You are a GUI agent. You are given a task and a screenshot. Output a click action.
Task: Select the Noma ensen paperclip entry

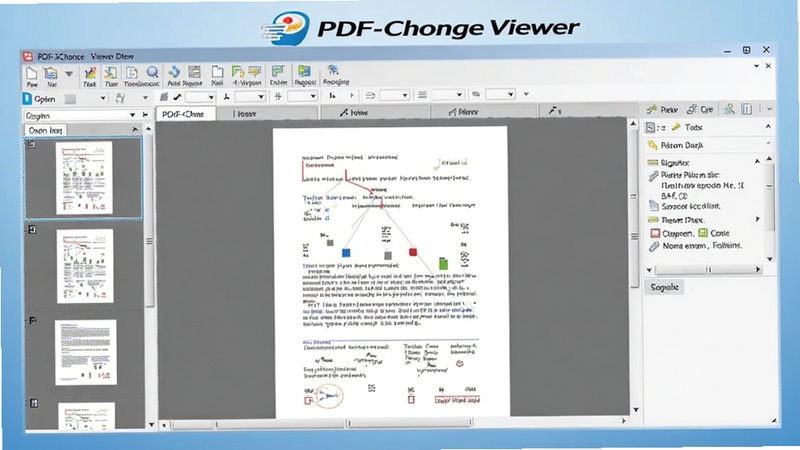tap(694, 246)
